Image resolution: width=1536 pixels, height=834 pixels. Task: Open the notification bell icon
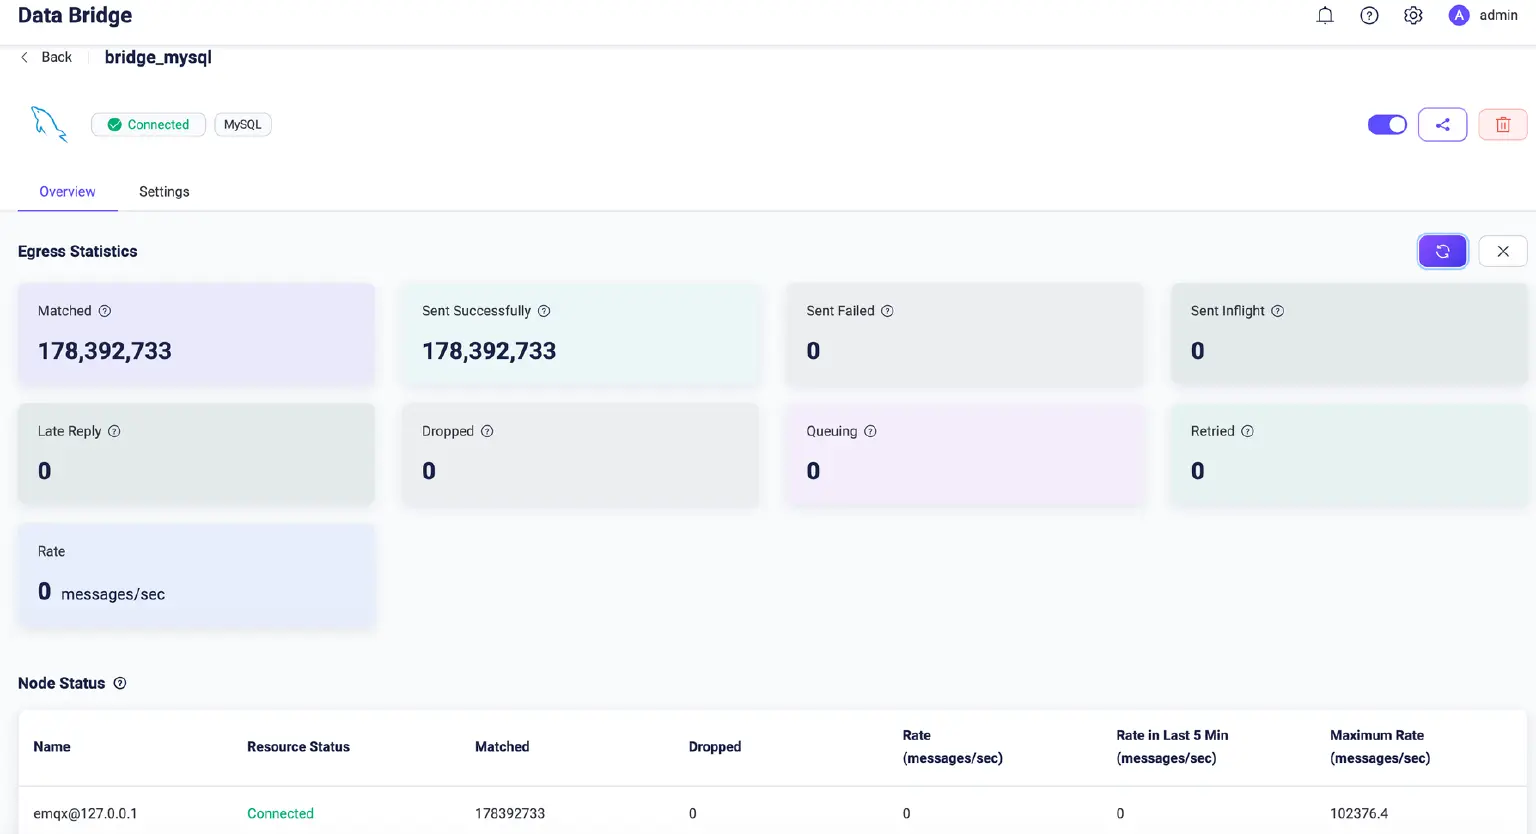[x=1324, y=15]
